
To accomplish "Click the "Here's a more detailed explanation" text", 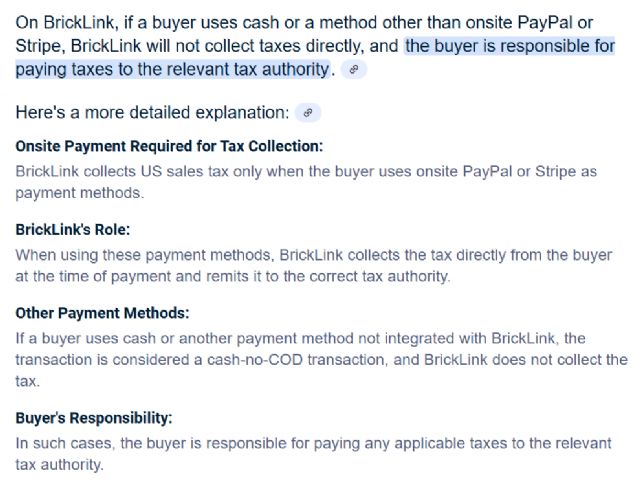I will [x=153, y=113].
